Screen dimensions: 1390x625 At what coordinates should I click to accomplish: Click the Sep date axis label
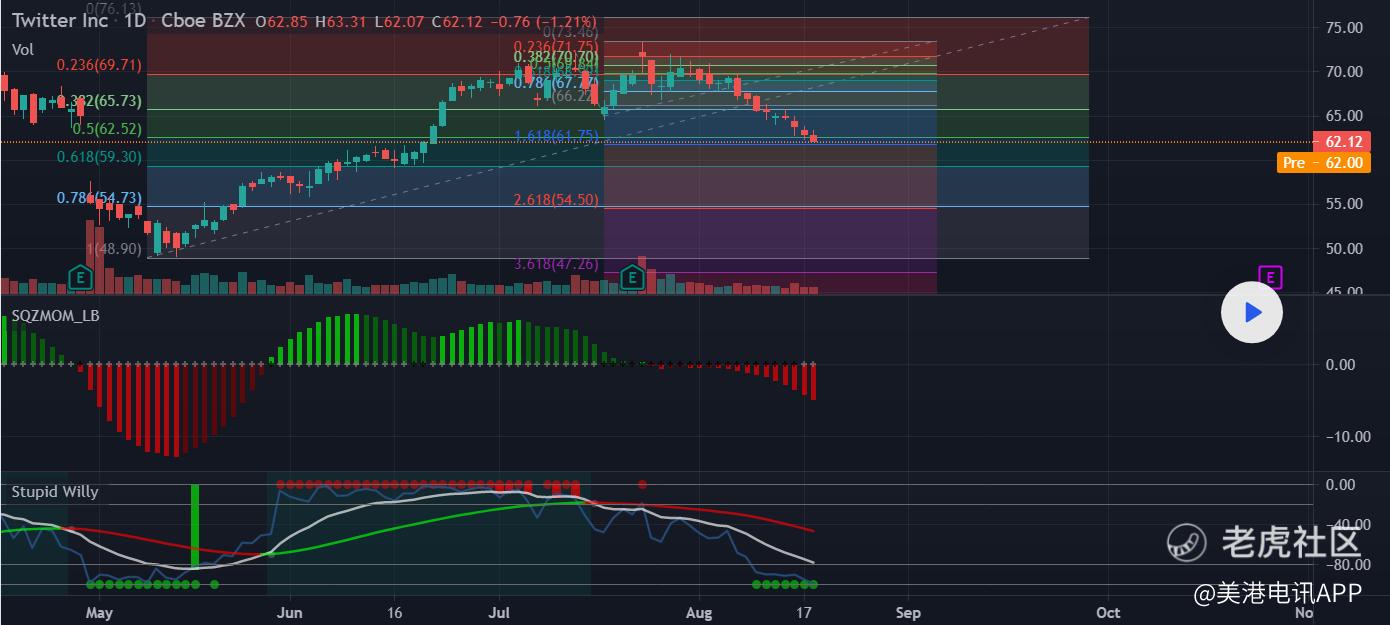908,612
